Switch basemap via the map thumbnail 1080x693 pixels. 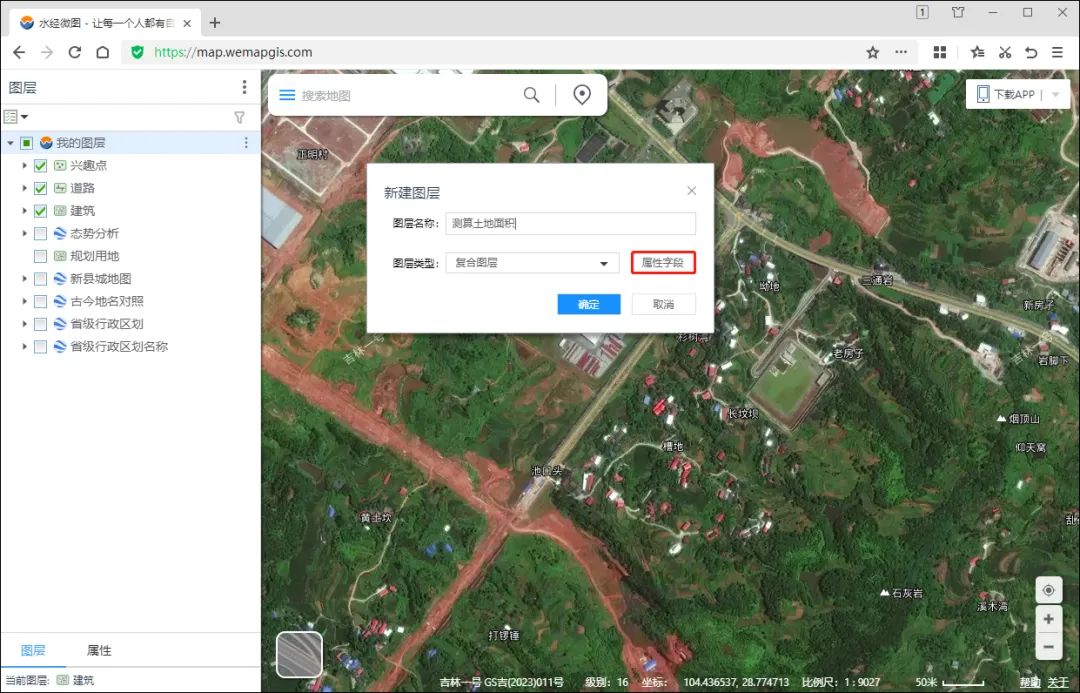[300, 654]
